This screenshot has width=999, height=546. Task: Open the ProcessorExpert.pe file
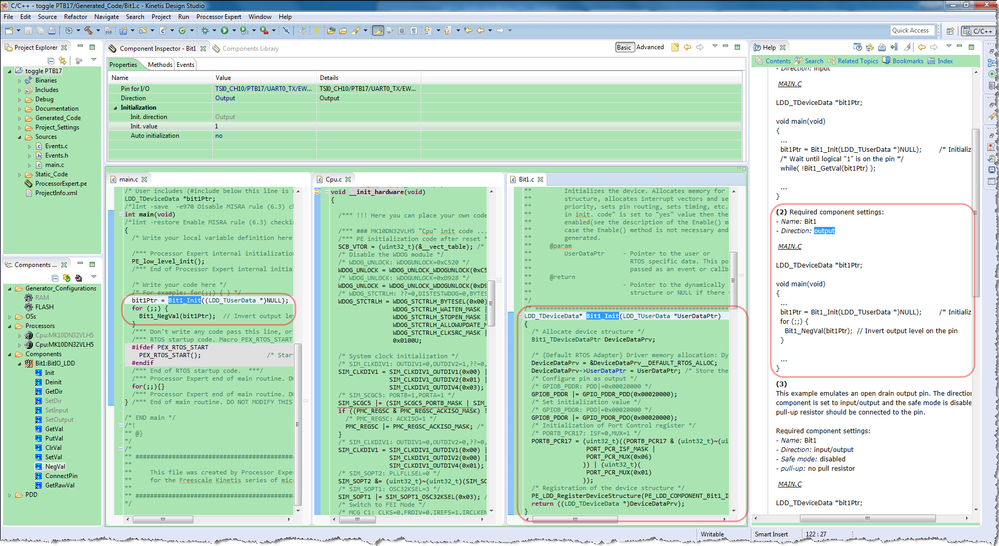pyautogui.click(x=60, y=184)
